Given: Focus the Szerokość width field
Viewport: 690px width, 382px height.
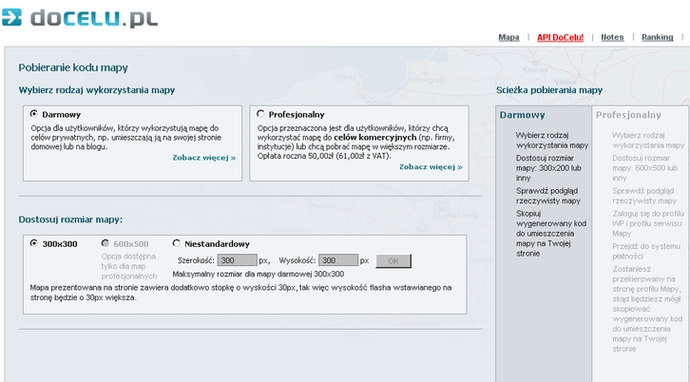Looking at the screenshot, I should (x=237, y=260).
